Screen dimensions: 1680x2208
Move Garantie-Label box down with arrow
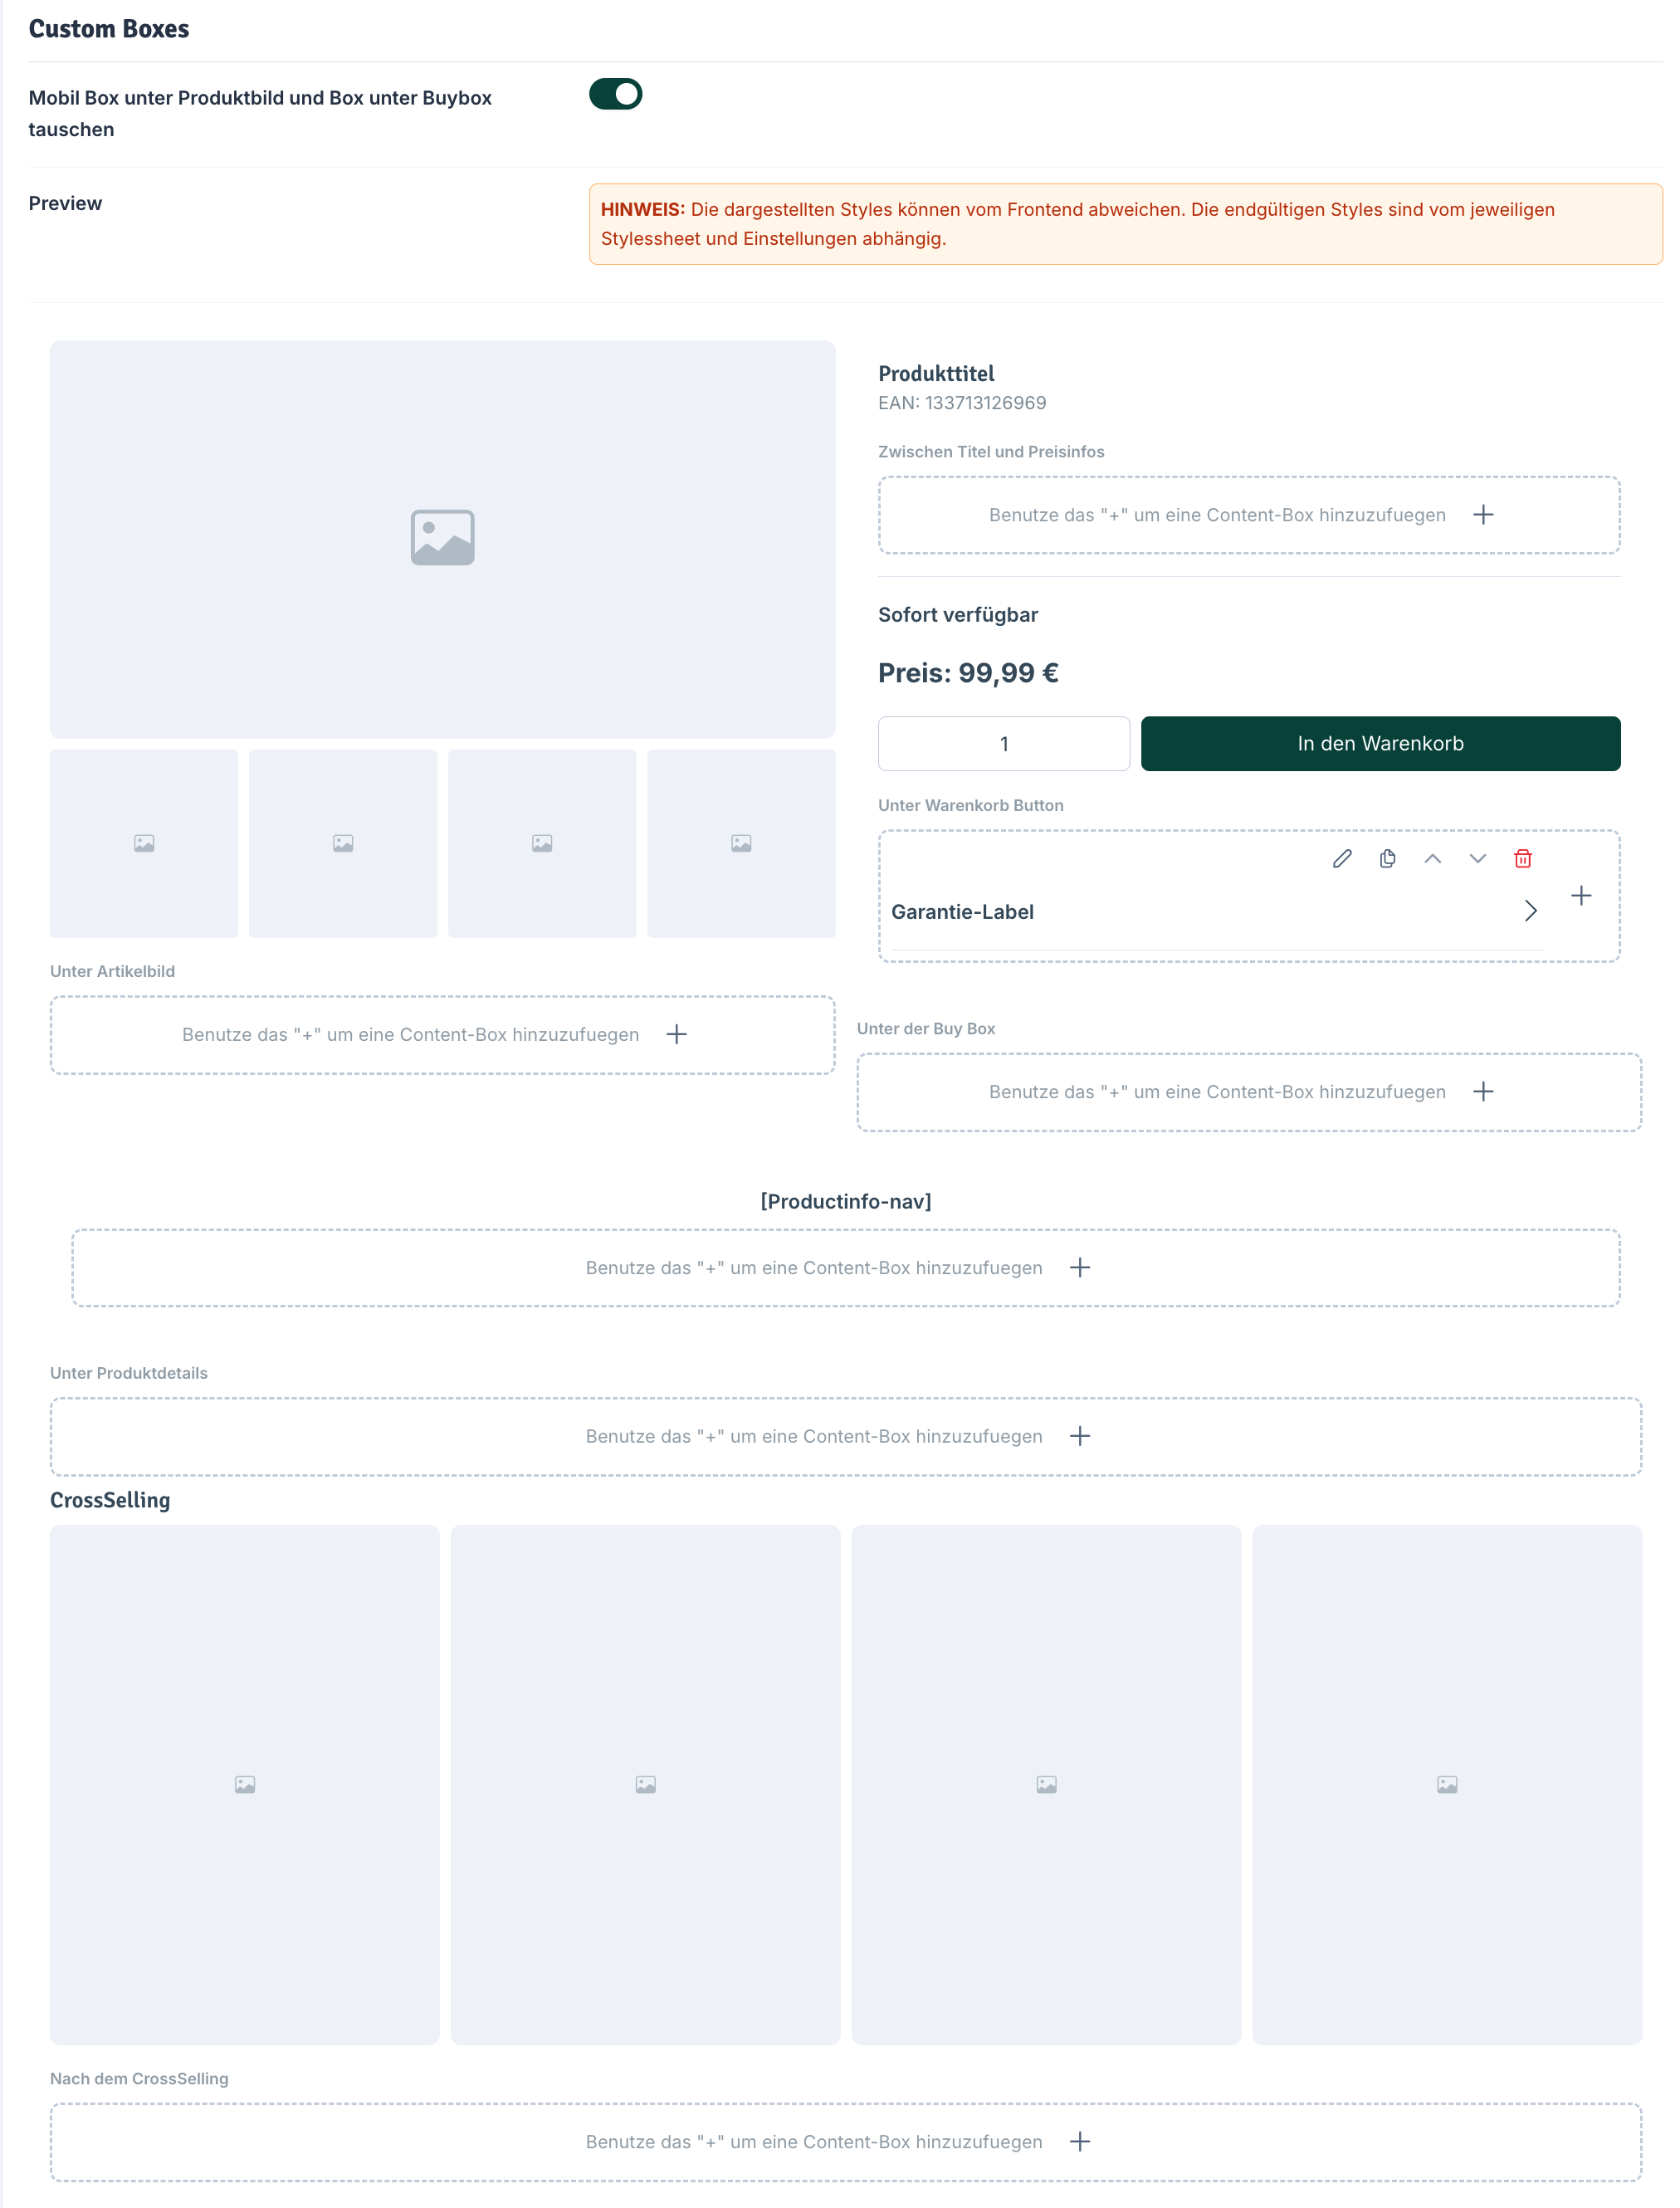tap(1478, 859)
